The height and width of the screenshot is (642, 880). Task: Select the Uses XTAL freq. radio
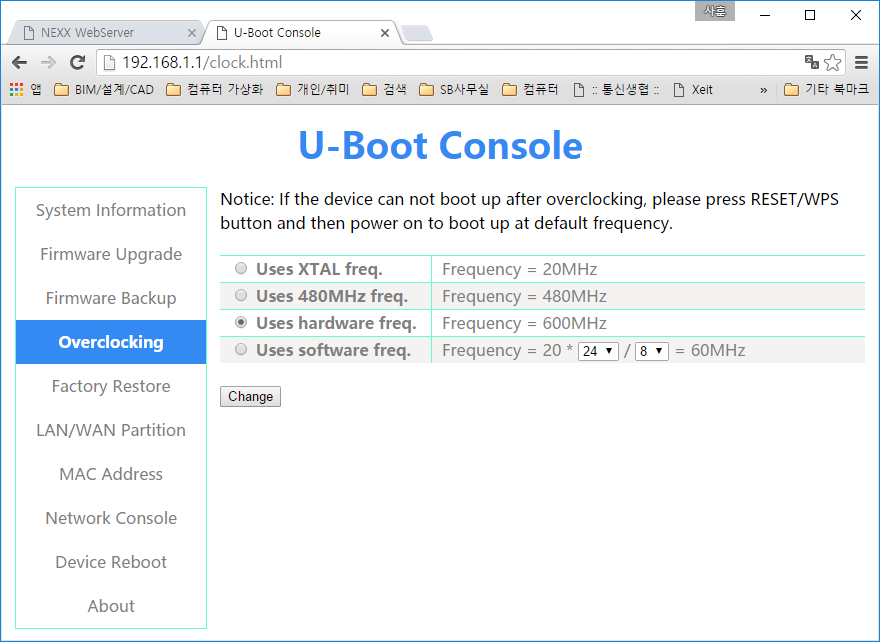pyautogui.click(x=241, y=268)
